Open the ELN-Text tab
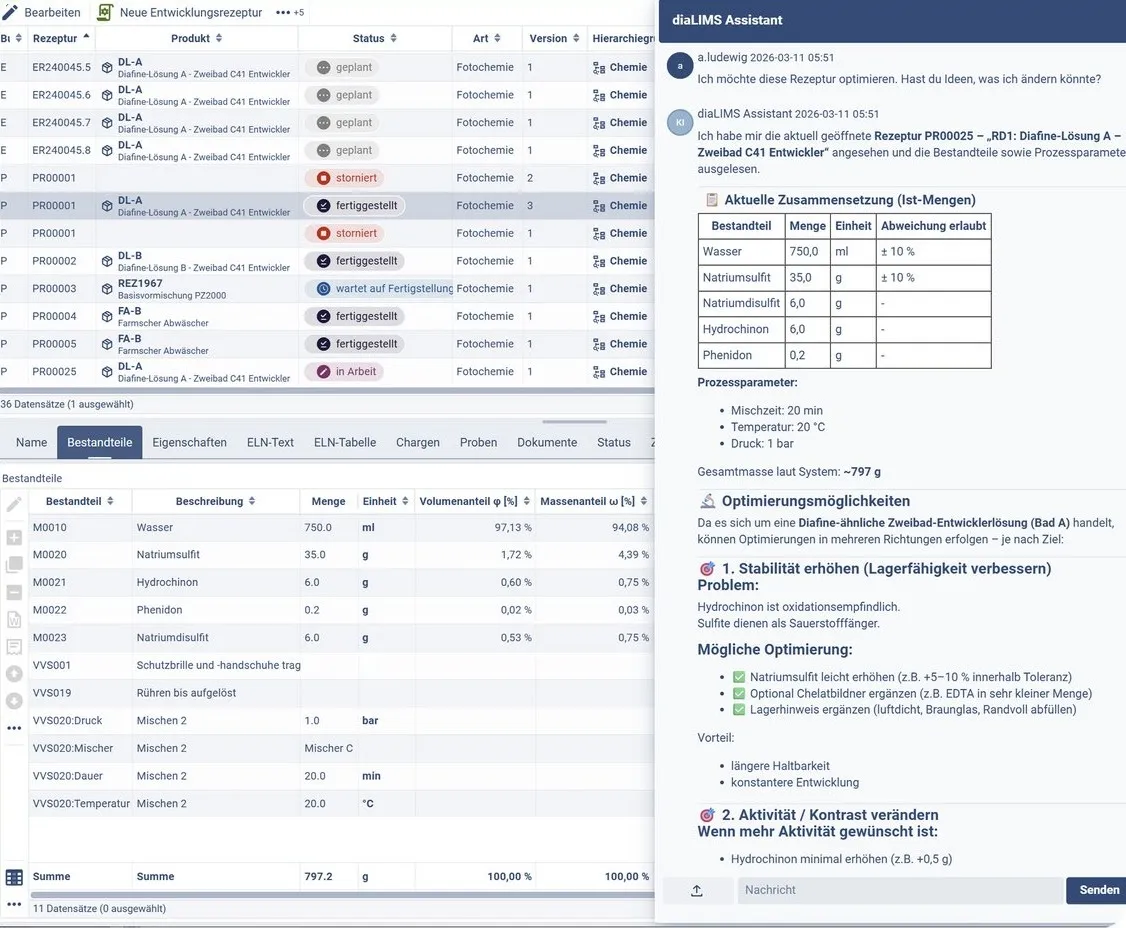The image size is (1126, 928). (271, 442)
